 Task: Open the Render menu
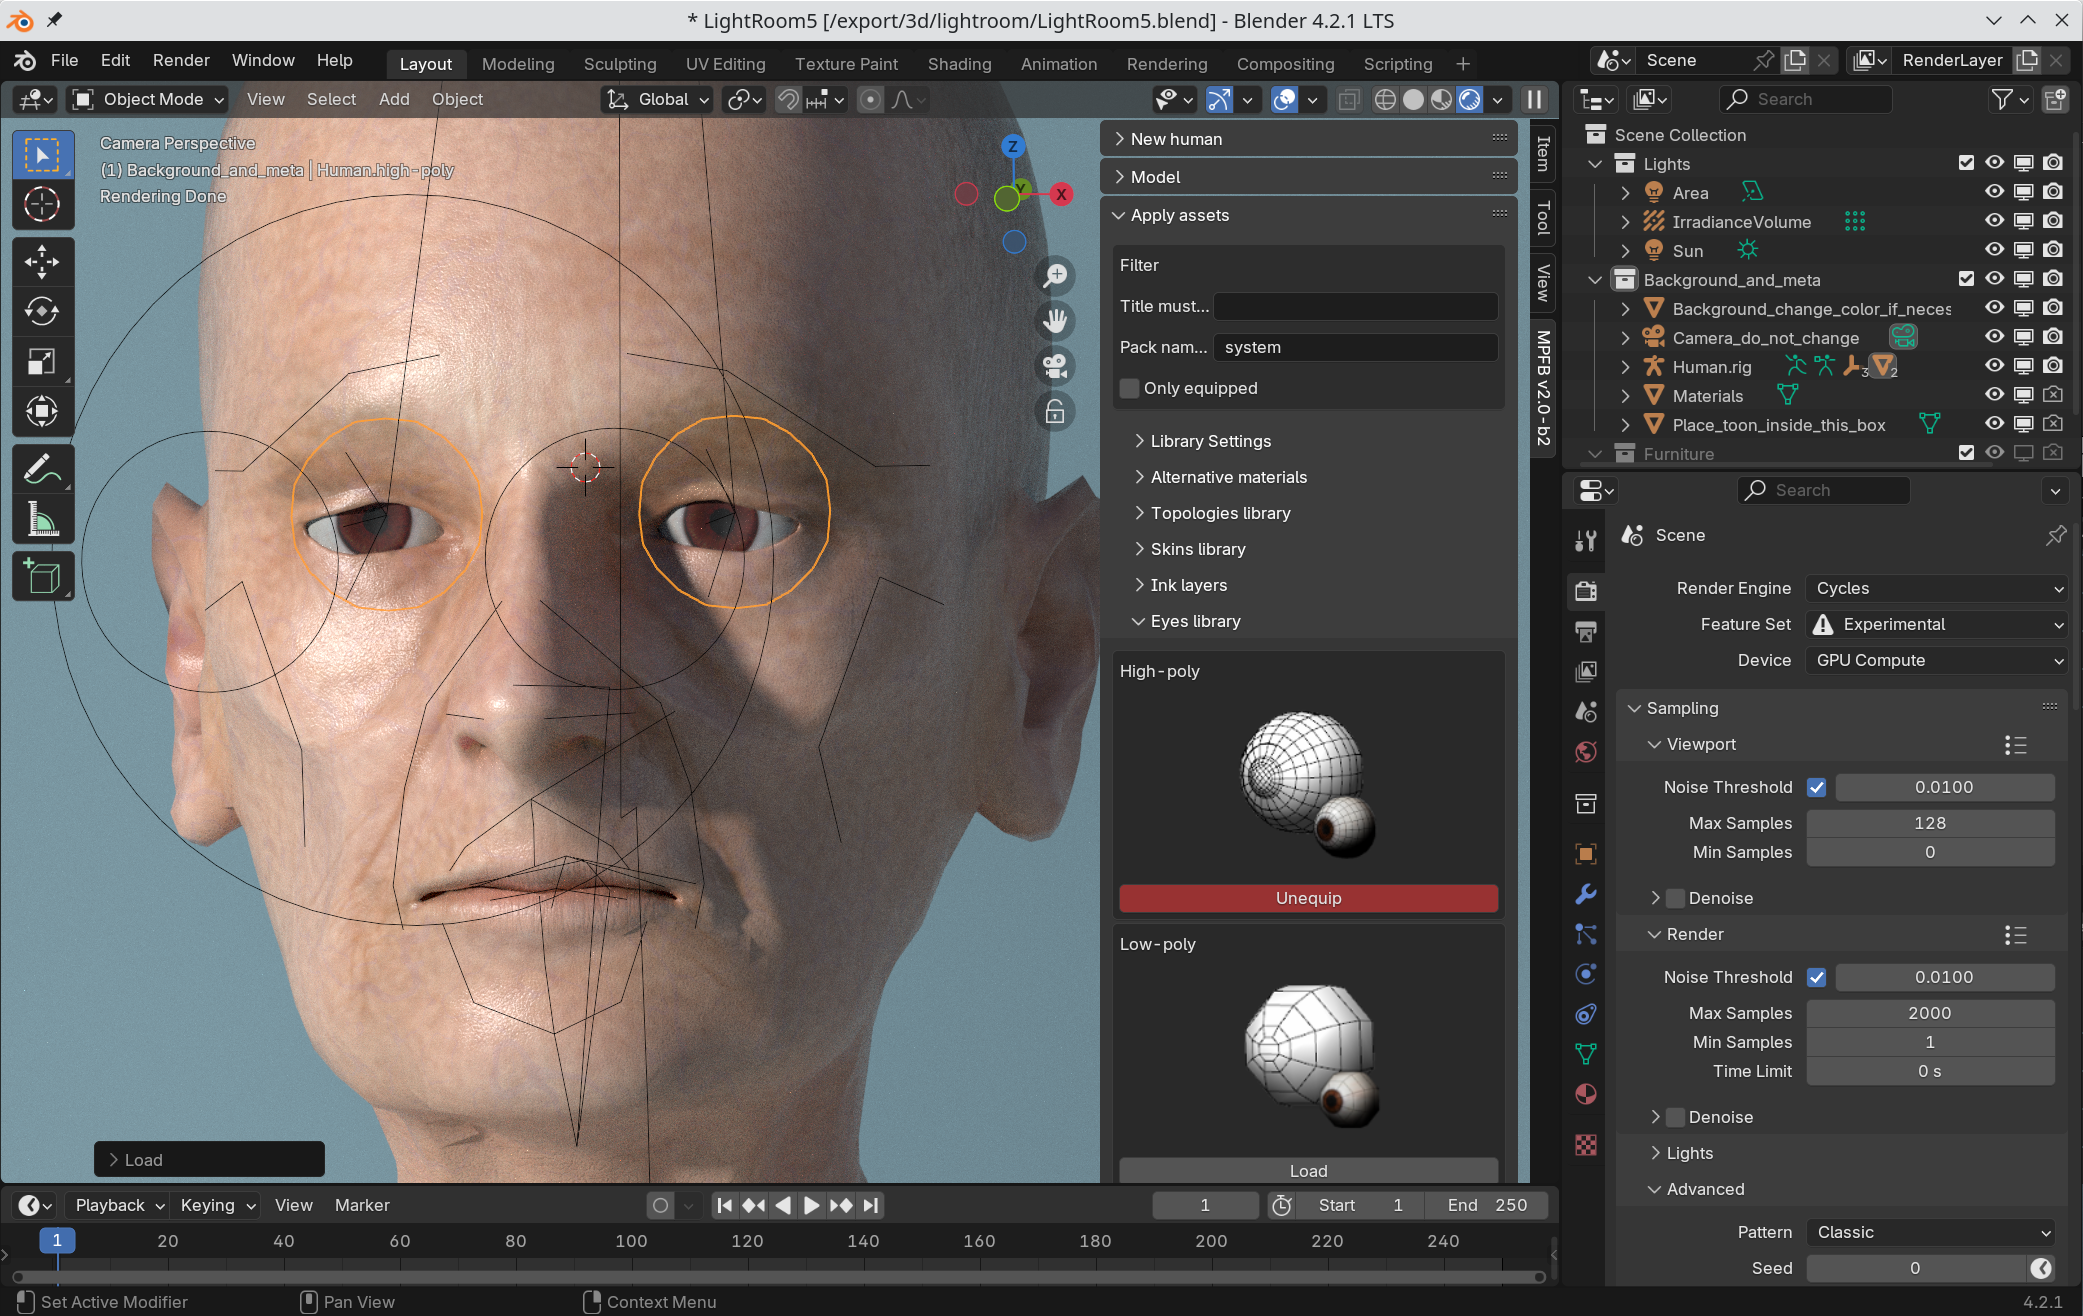pyautogui.click(x=181, y=60)
